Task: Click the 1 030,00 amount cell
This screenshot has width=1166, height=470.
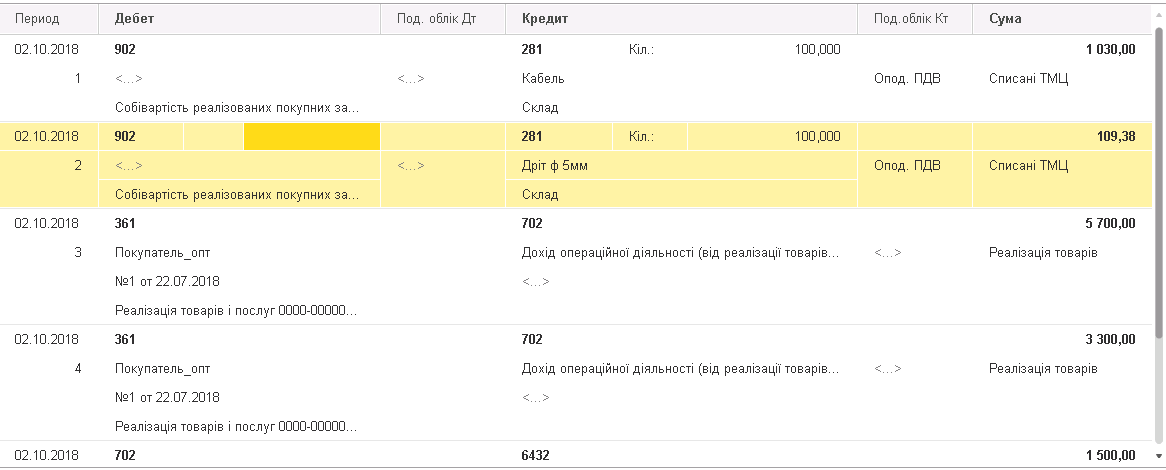Action: coord(1110,49)
